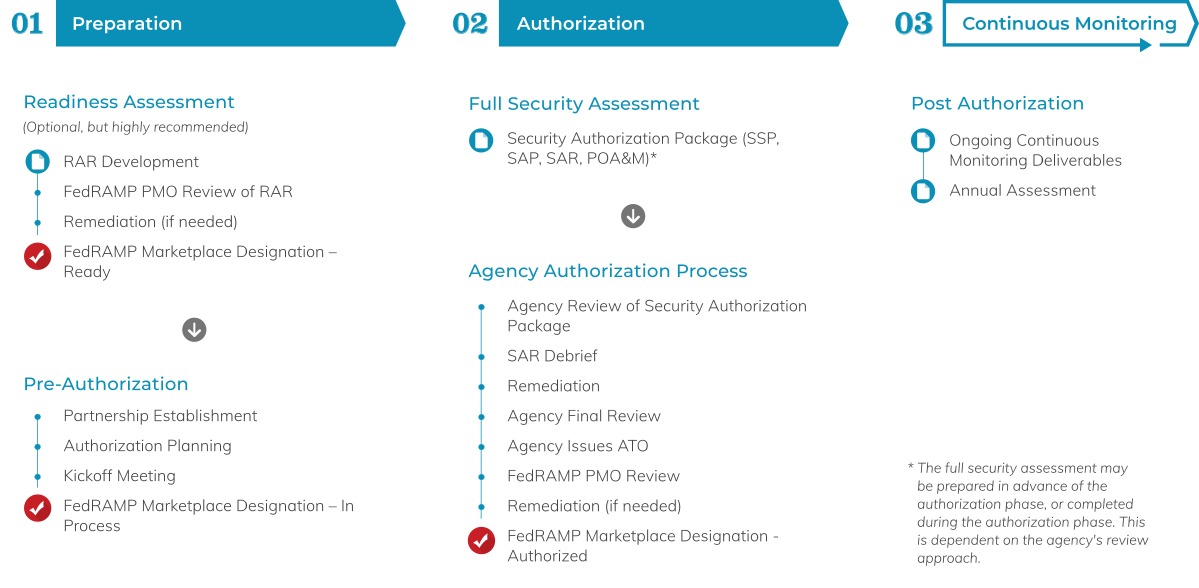Viewport: 1199px width, 588px height.
Task: Click the full security assessment footnote
Action: [1028, 513]
